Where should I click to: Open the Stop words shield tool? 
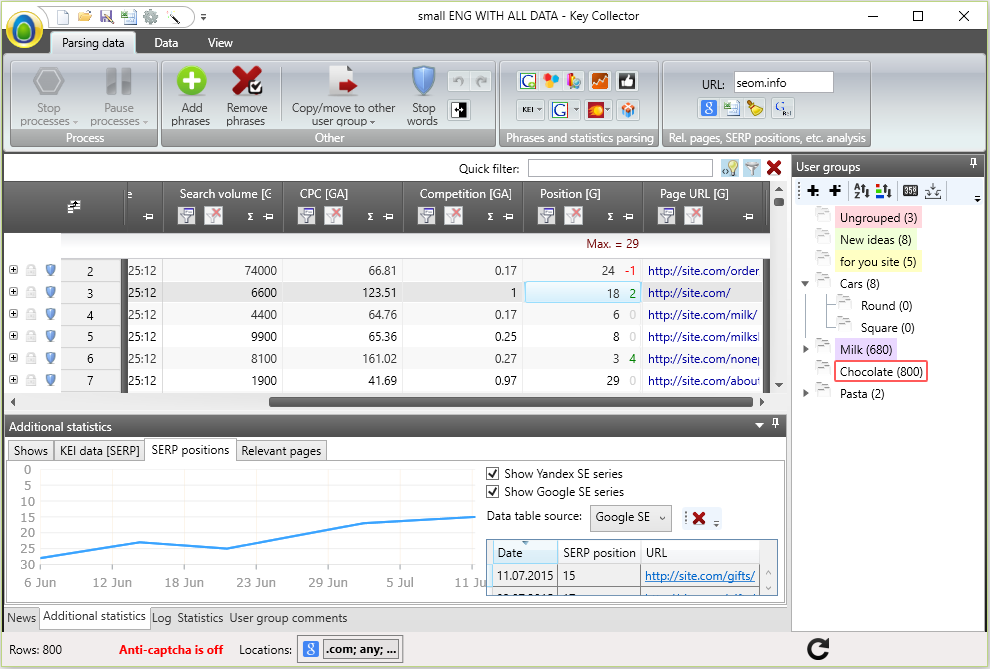click(x=423, y=82)
